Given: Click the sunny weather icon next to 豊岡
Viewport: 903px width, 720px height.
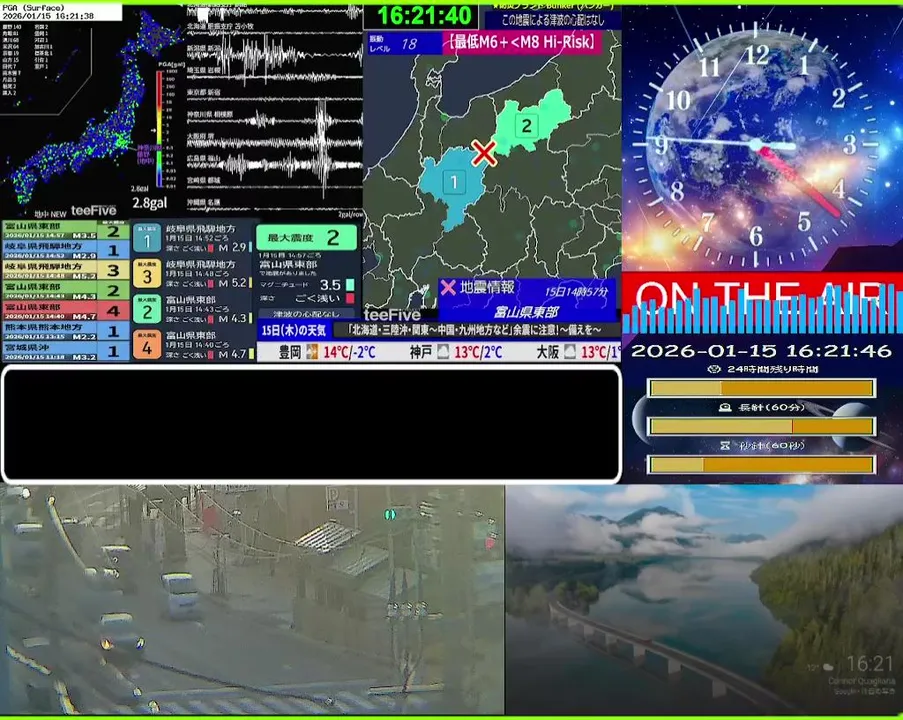Looking at the screenshot, I should coord(312,351).
